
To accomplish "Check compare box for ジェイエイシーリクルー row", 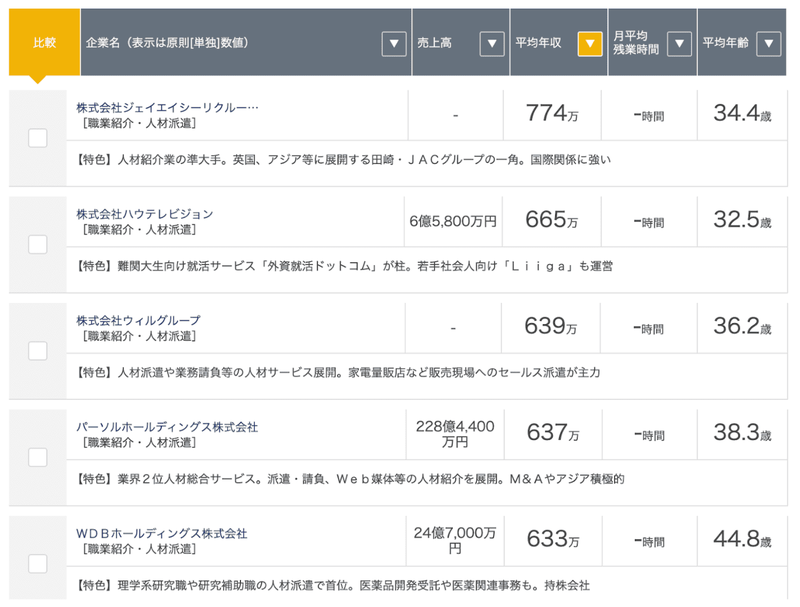I will coord(38,138).
